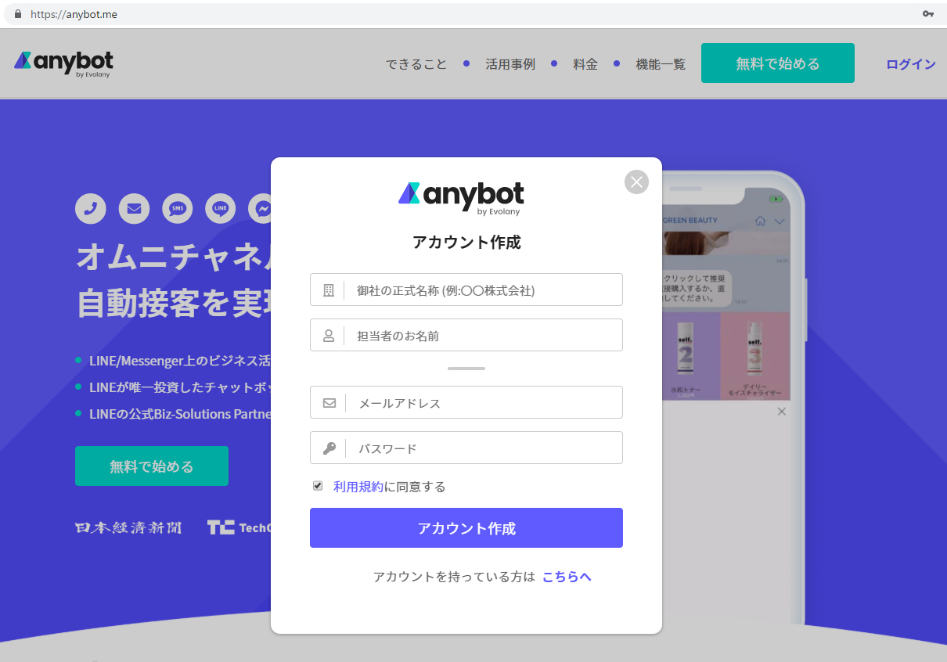The height and width of the screenshot is (662, 947).
Task: Click the 日本経済新聞 logo
Action: pyautogui.click(x=128, y=528)
